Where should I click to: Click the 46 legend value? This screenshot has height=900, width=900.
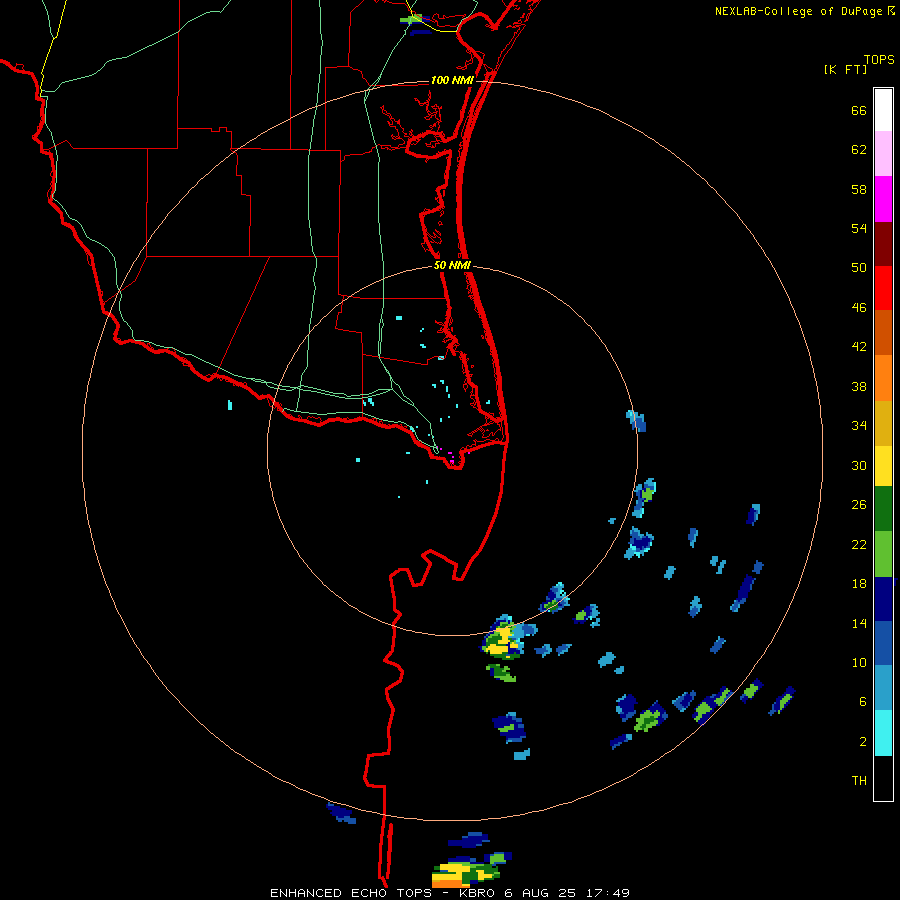[x=859, y=308]
